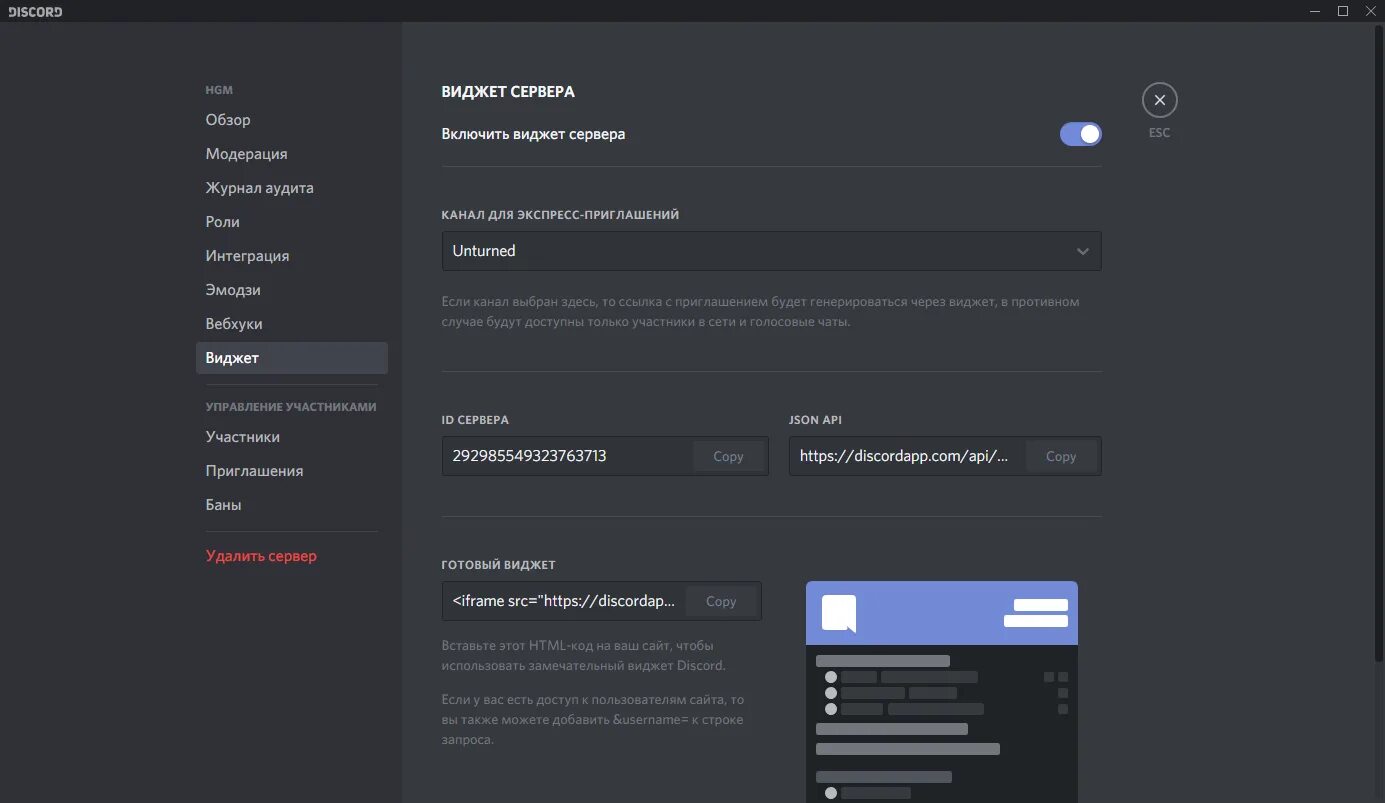Click the Включить виджет сервера label
1385x803 pixels.
click(x=533, y=134)
